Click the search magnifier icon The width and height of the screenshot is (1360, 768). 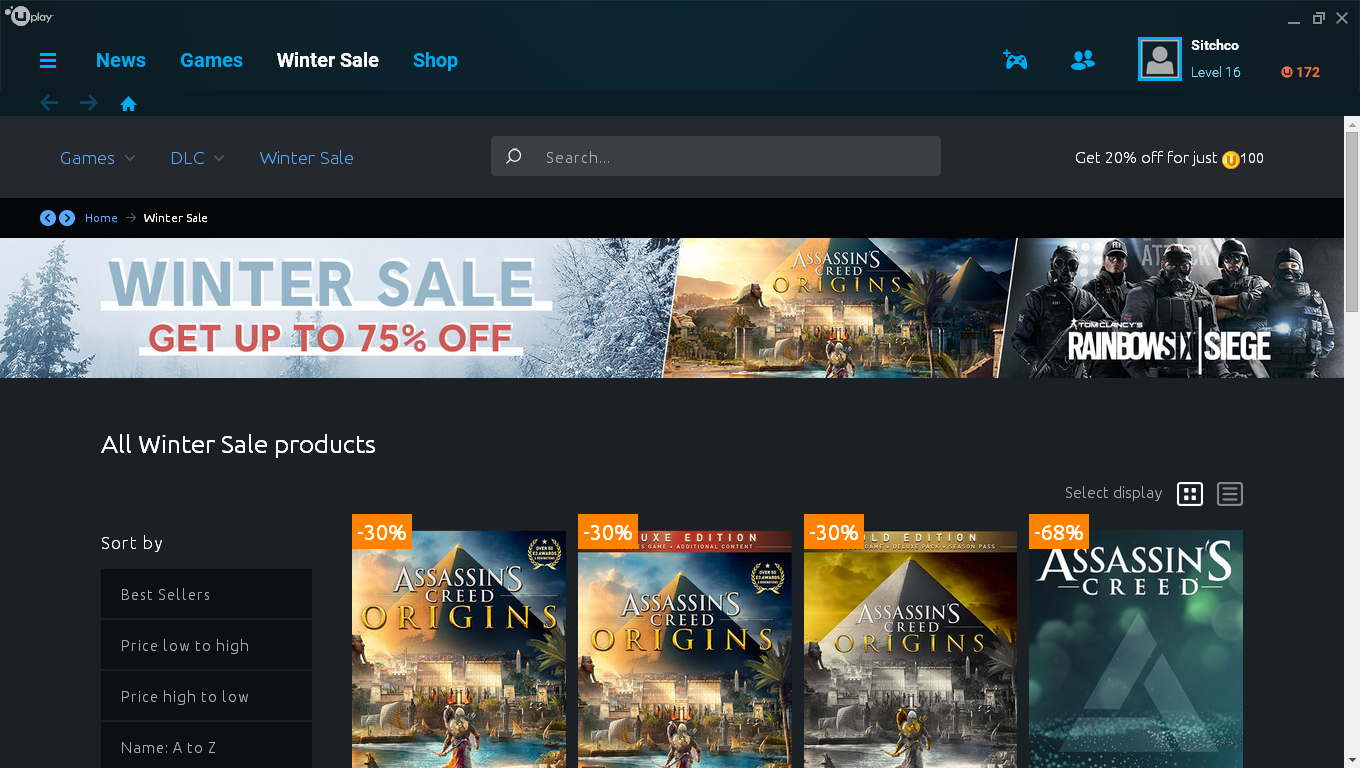pos(514,157)
